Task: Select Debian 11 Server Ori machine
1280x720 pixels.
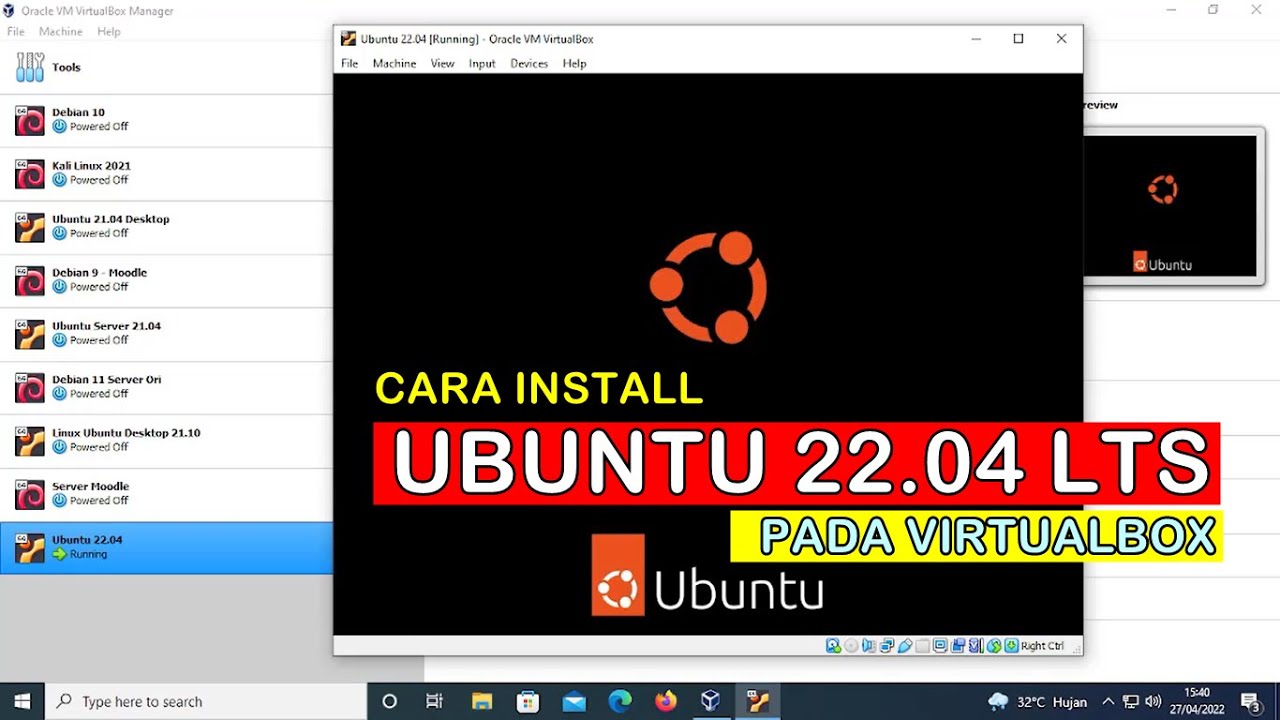Action: [x=166, y=387]
